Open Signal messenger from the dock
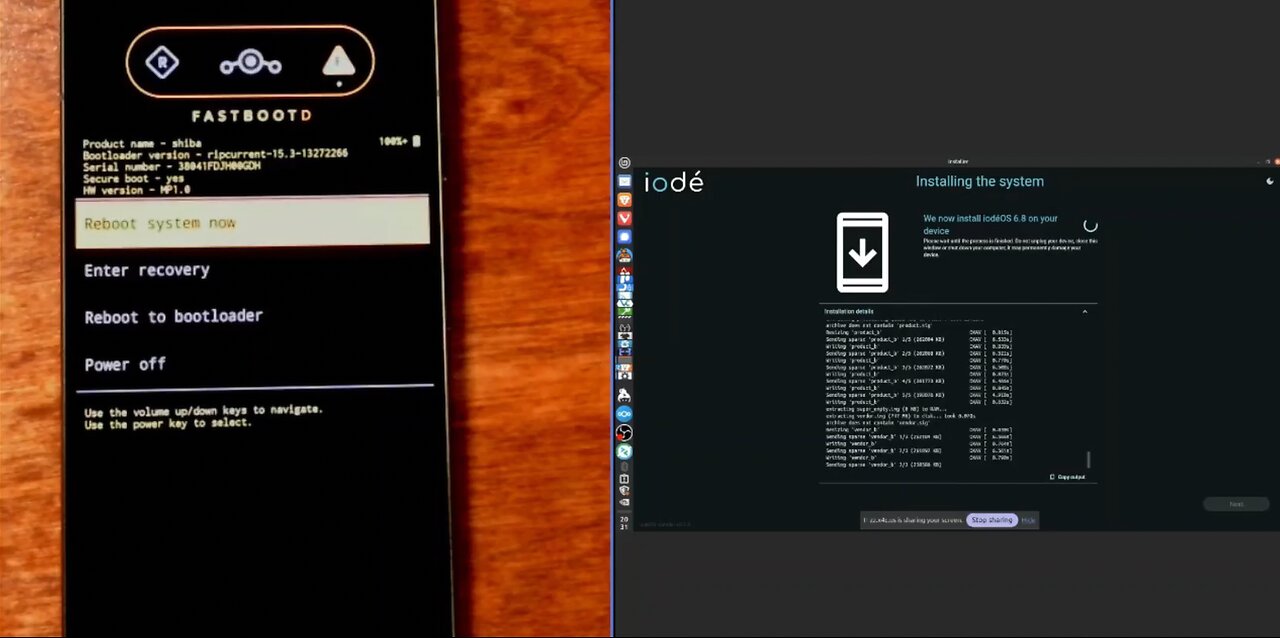The width and height of the screenshot is (1280, 638). (624, 237)
